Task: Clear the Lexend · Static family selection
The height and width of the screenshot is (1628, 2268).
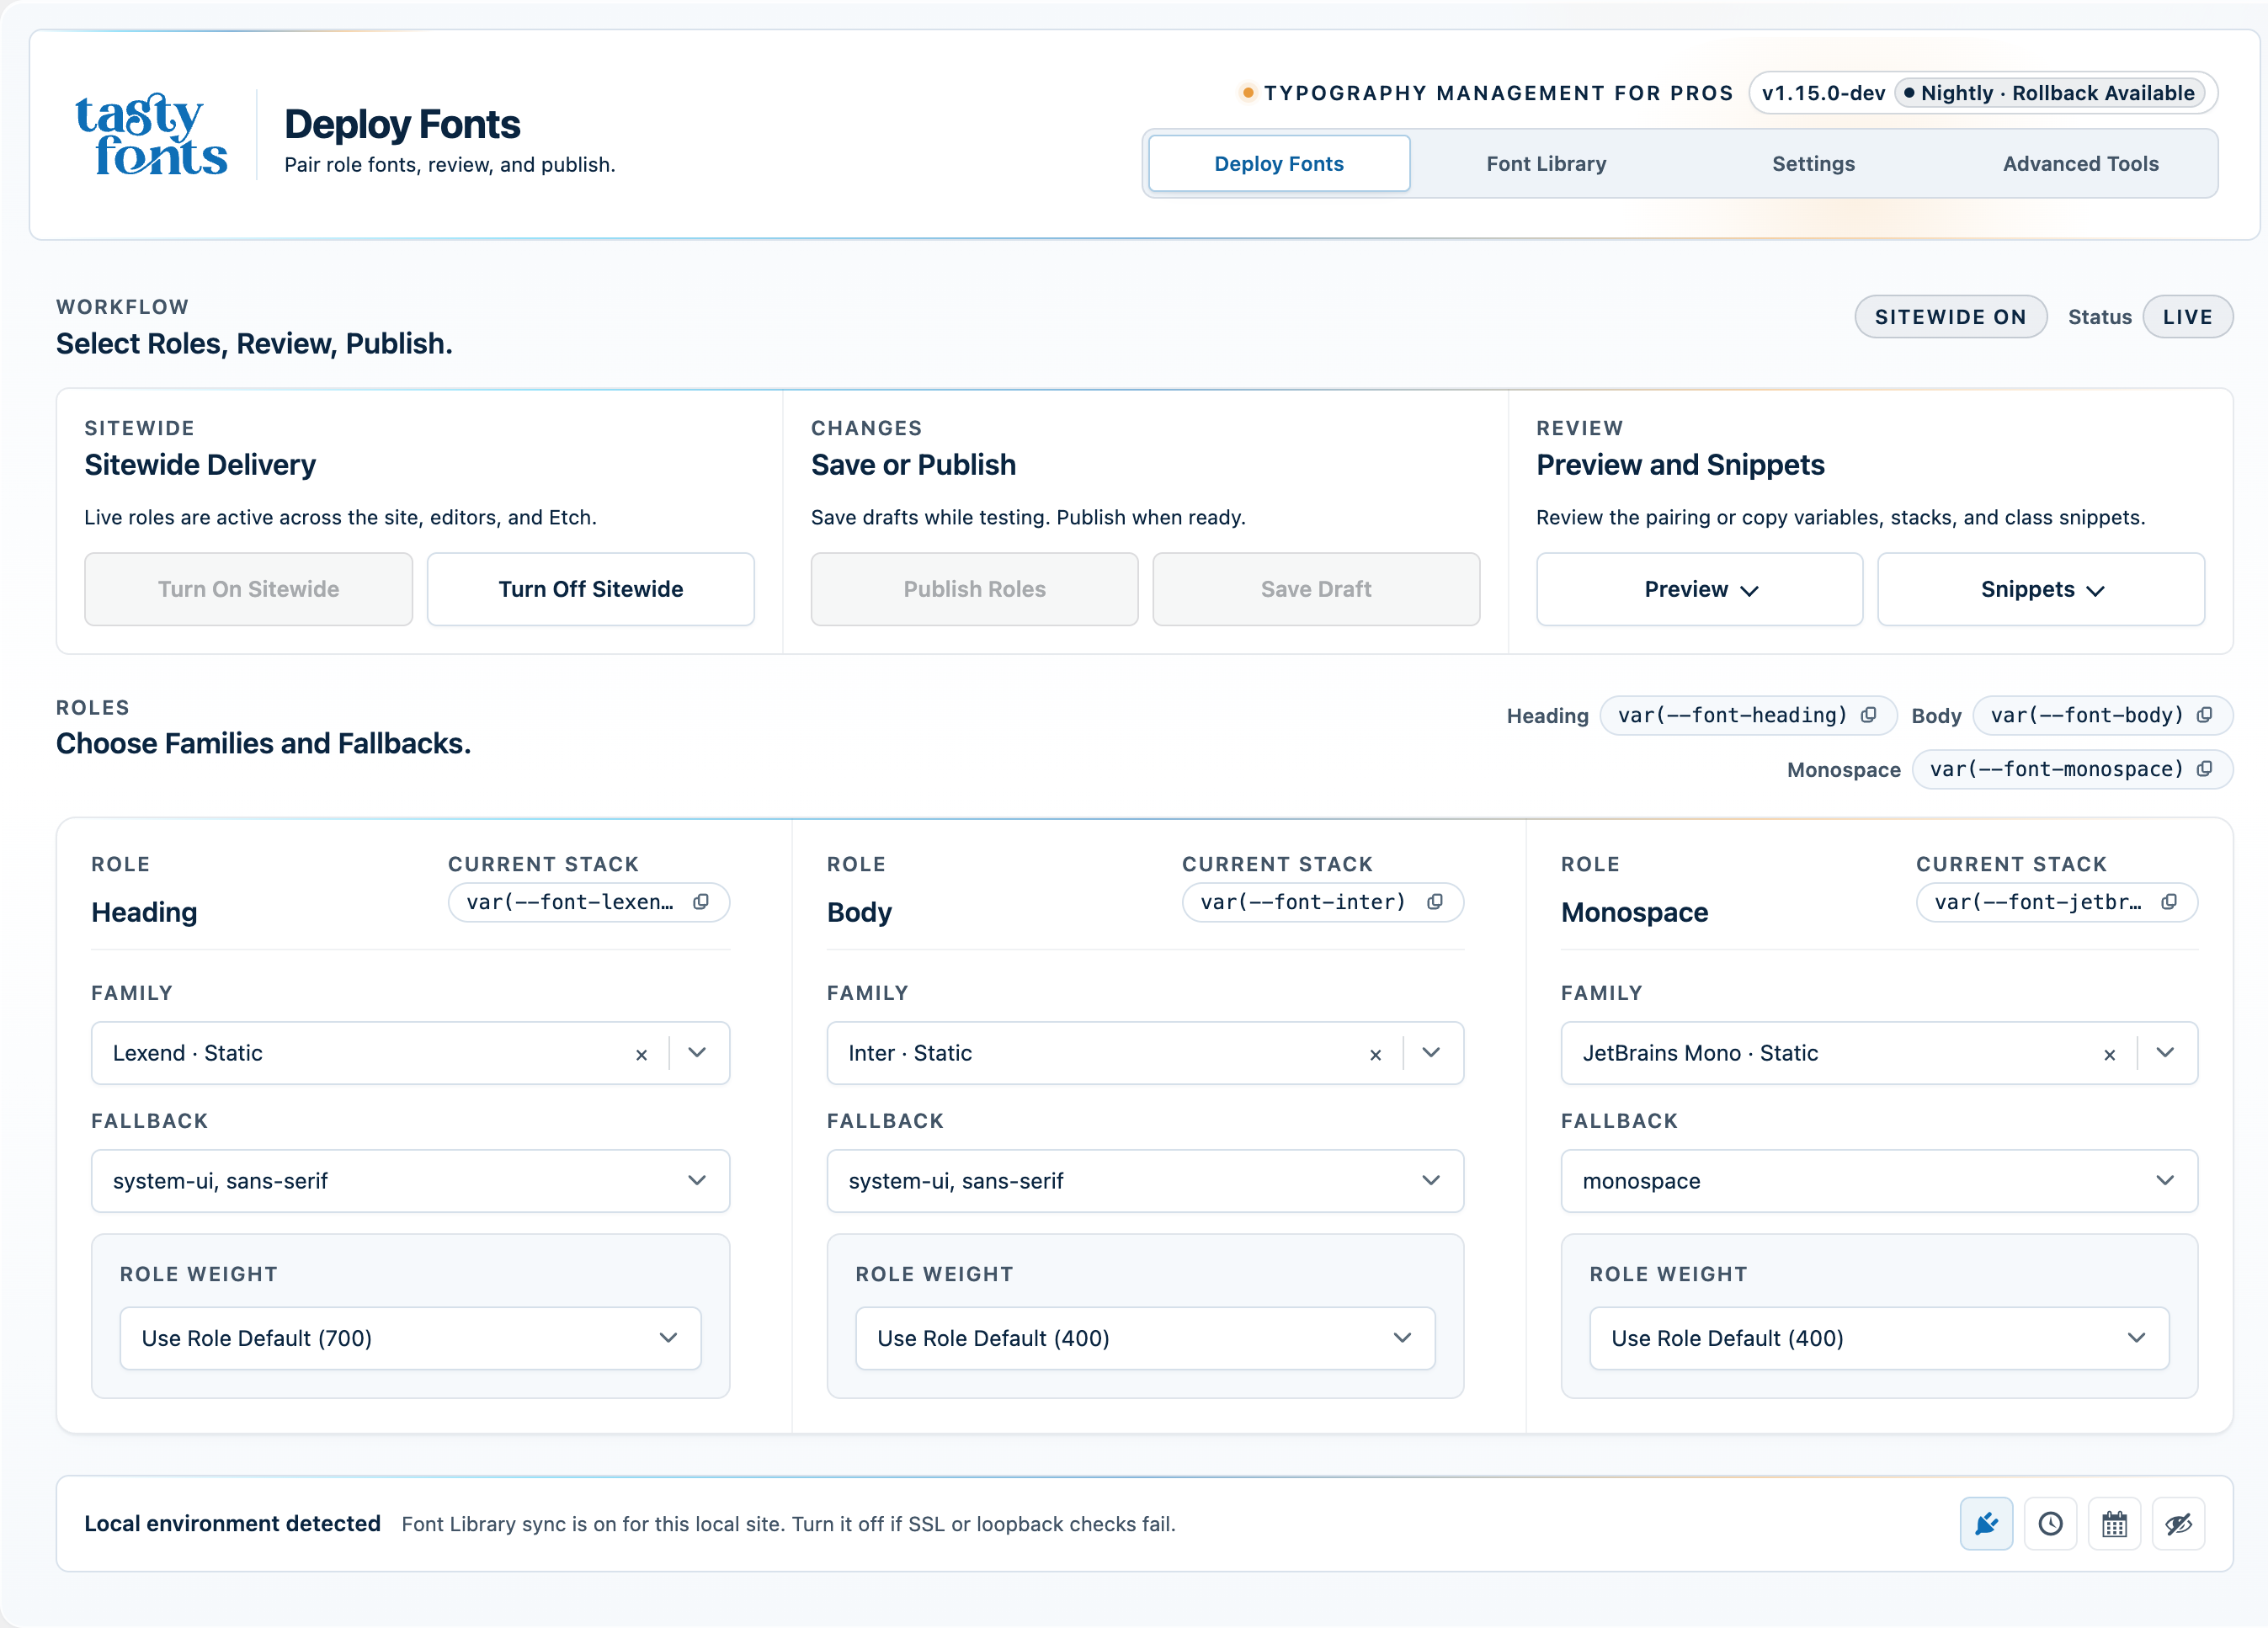Action: 641,1054
